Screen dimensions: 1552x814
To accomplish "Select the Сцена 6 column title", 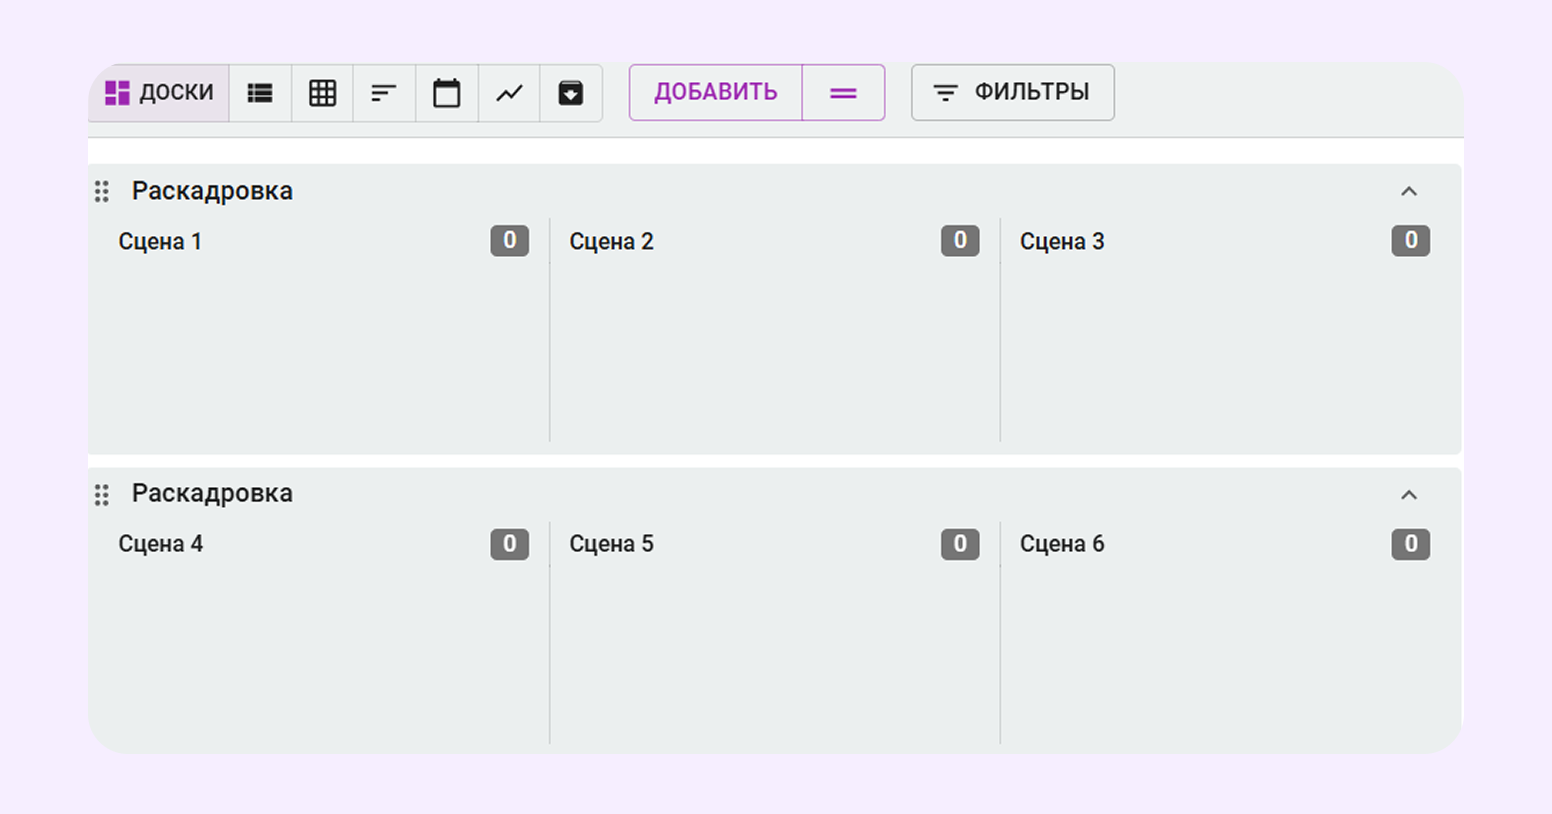I will 1061,544.
